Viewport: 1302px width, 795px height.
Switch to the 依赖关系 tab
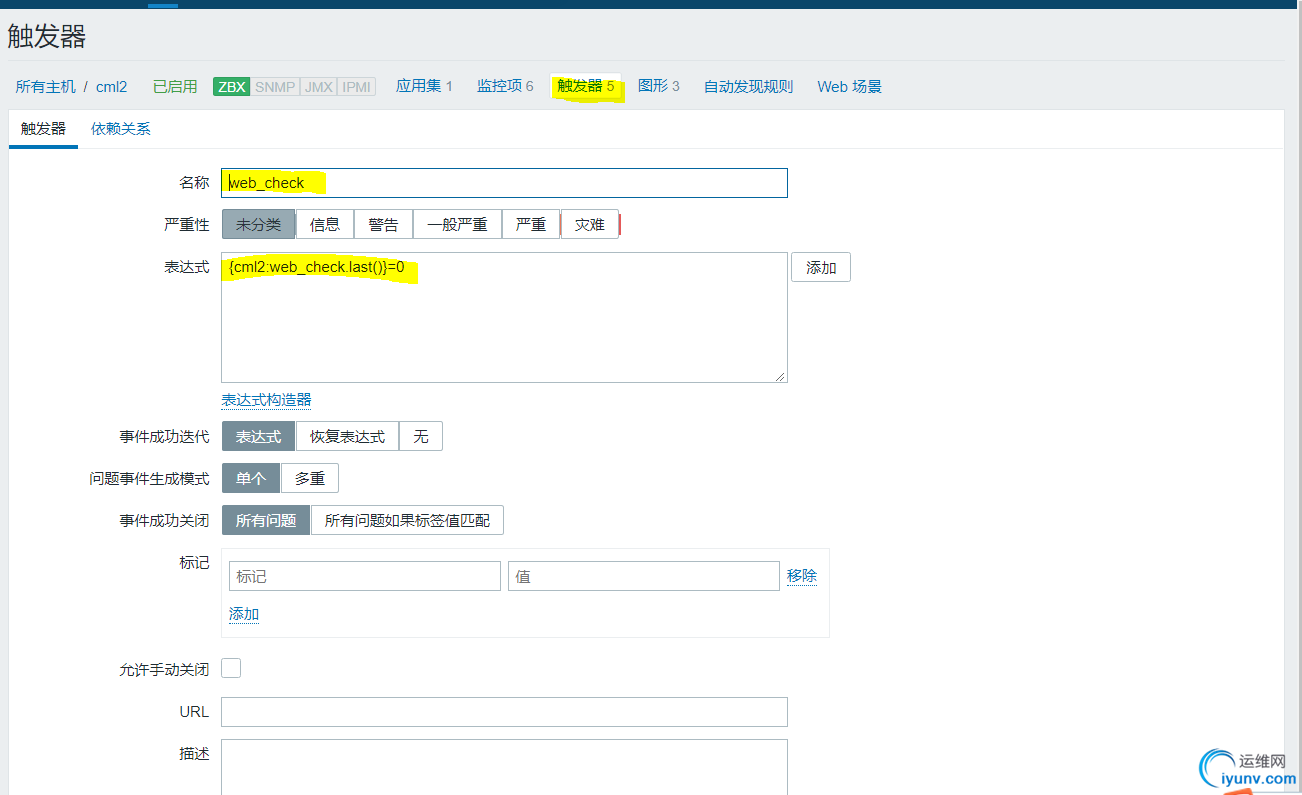121,129
